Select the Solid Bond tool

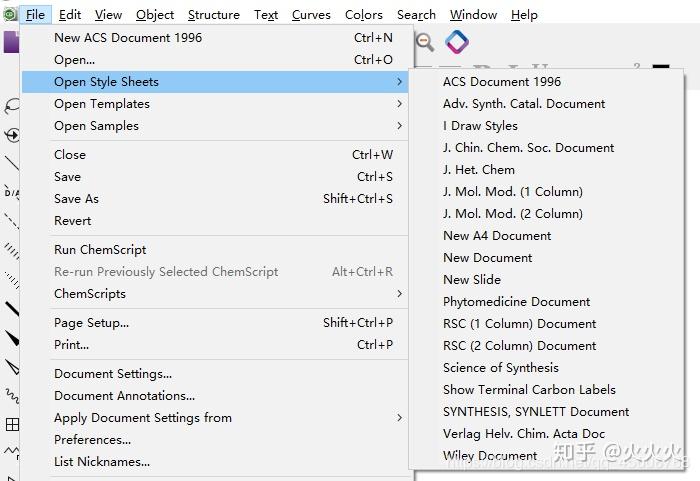pos(11,162)
